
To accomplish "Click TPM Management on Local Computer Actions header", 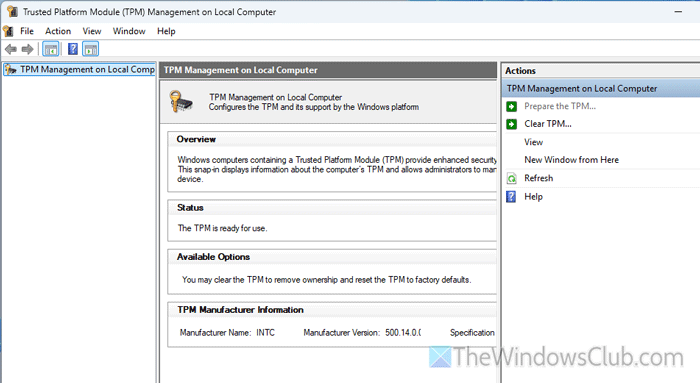I will pyautogui.click(x=601, y=88).
